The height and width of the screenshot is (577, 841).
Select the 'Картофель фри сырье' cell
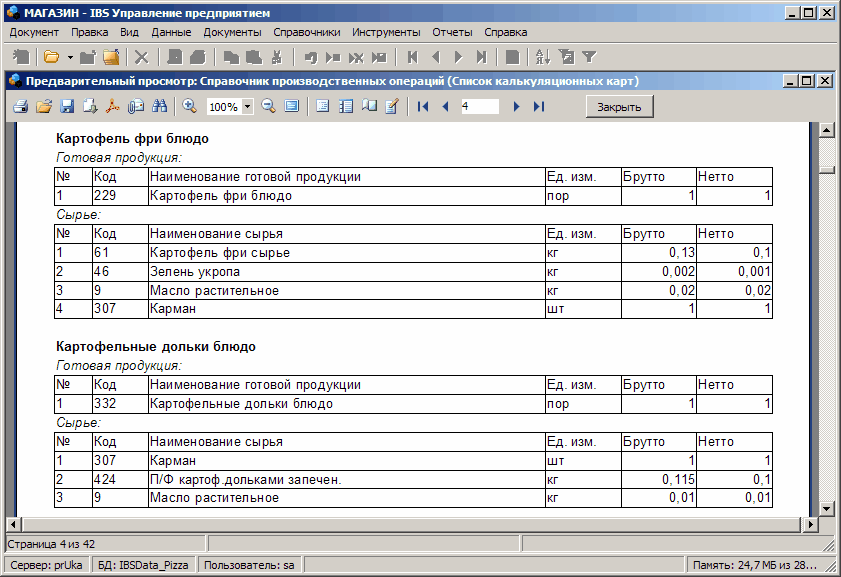(346, 253)
